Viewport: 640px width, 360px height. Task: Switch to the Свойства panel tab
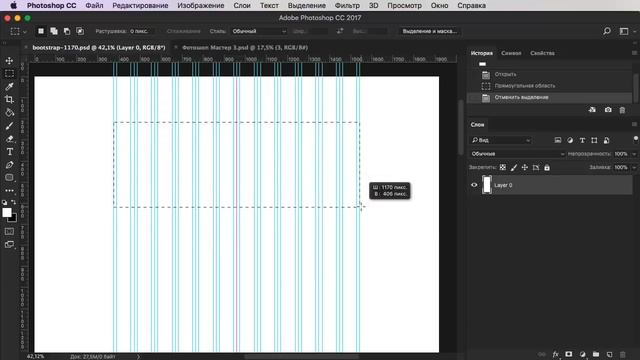pos(542,53)
